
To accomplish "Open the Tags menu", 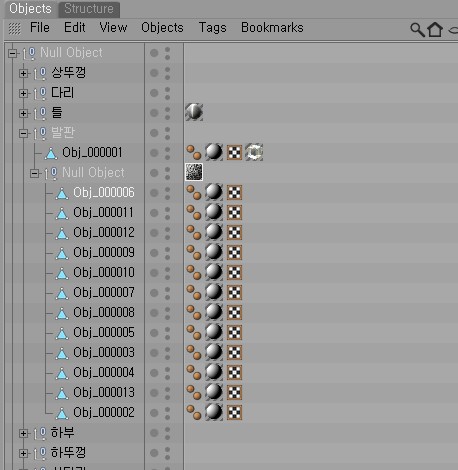I will 212,28.
